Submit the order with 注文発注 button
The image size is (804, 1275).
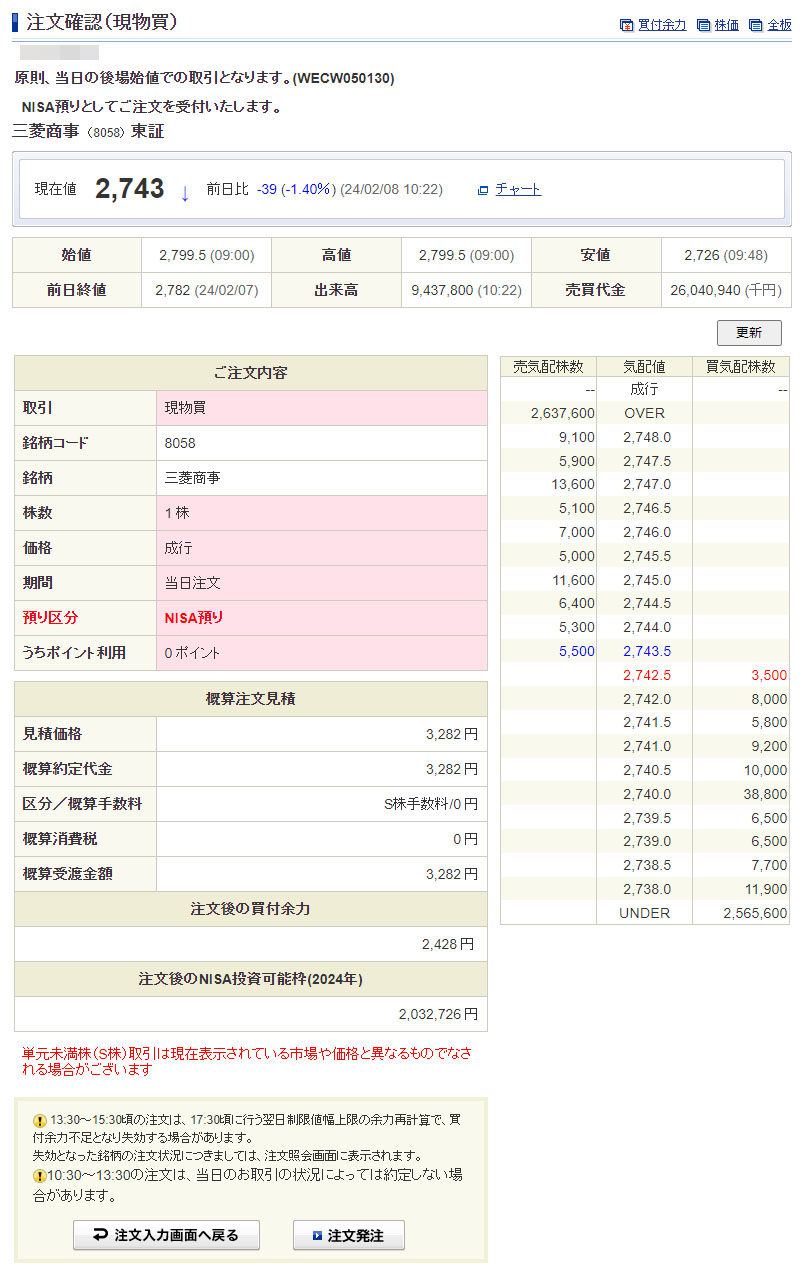(349, 1236)
